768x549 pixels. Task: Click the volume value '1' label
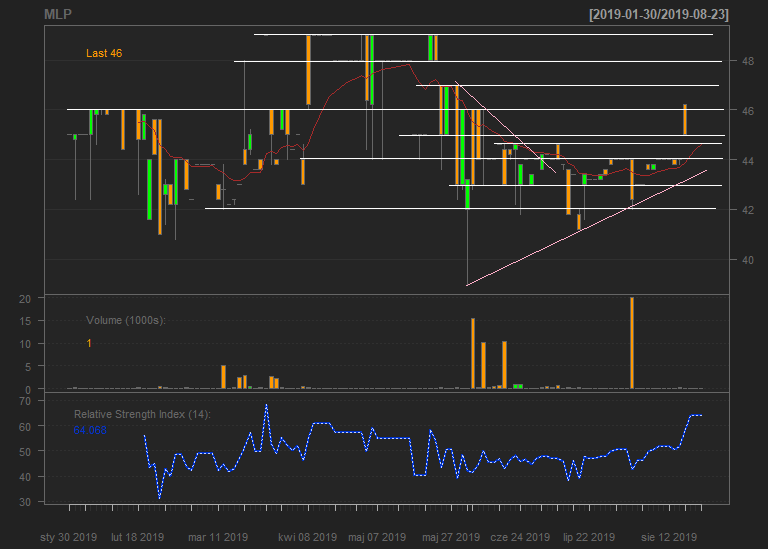click(x=89, y=343)
